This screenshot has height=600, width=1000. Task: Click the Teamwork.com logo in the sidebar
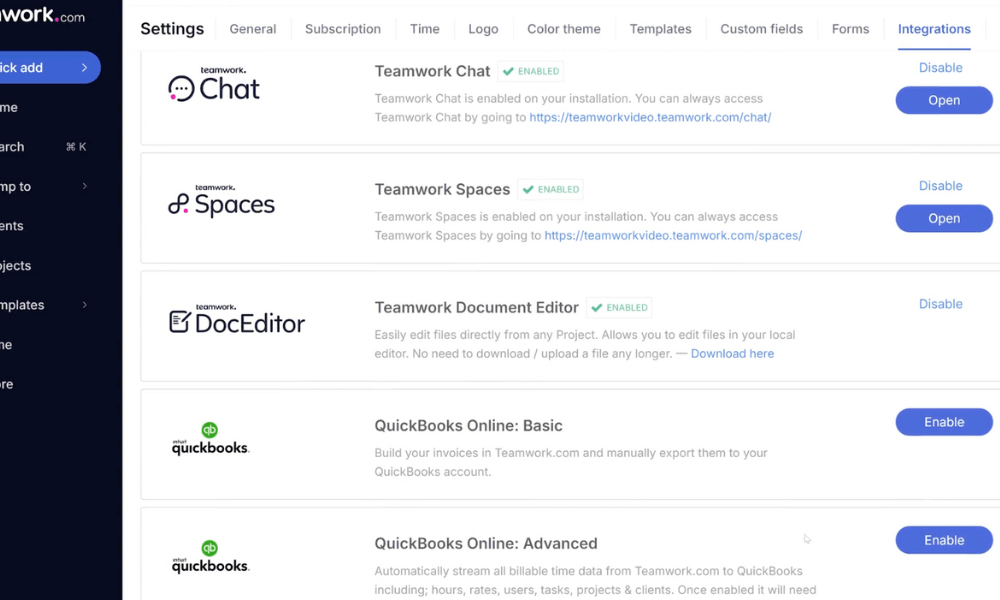click(43, 16)
